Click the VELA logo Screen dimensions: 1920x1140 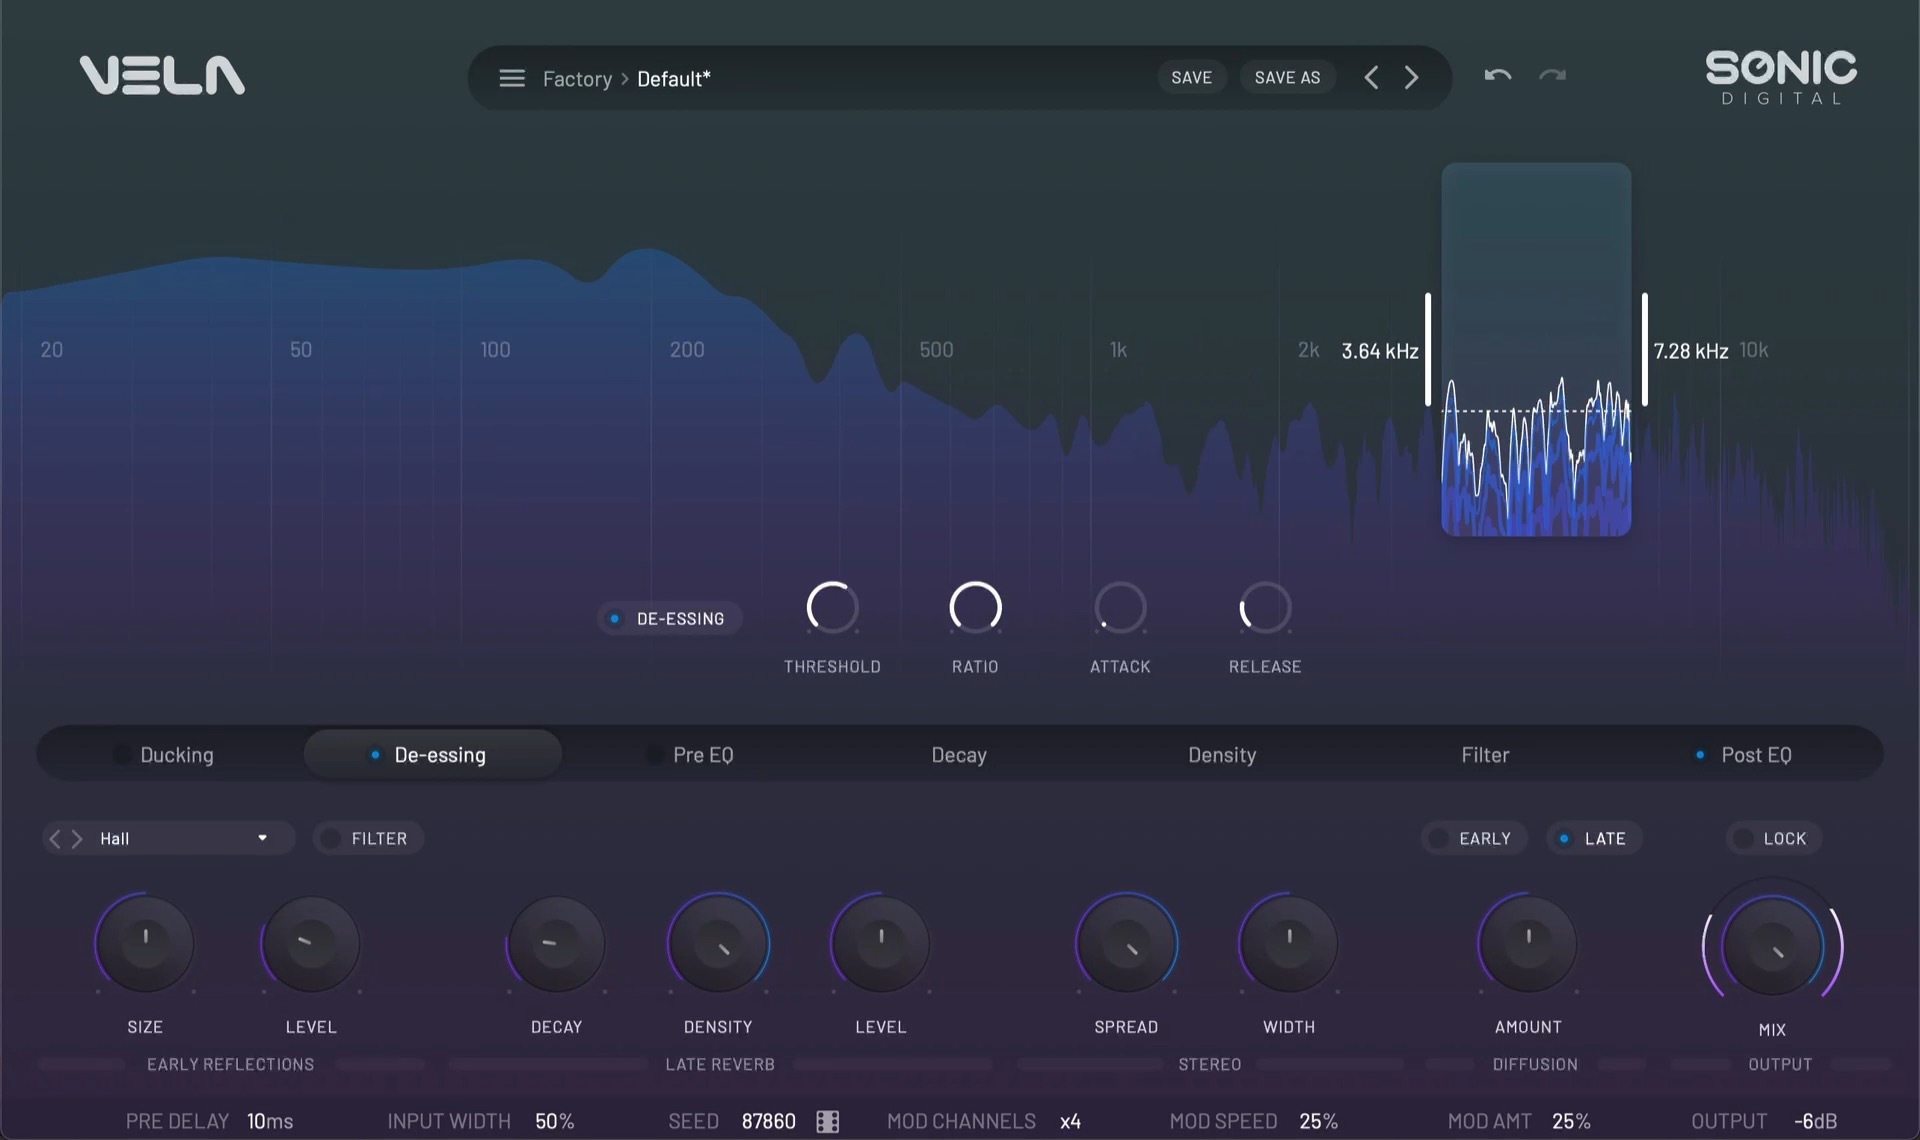pyautogui.click(x=162, y=75)
